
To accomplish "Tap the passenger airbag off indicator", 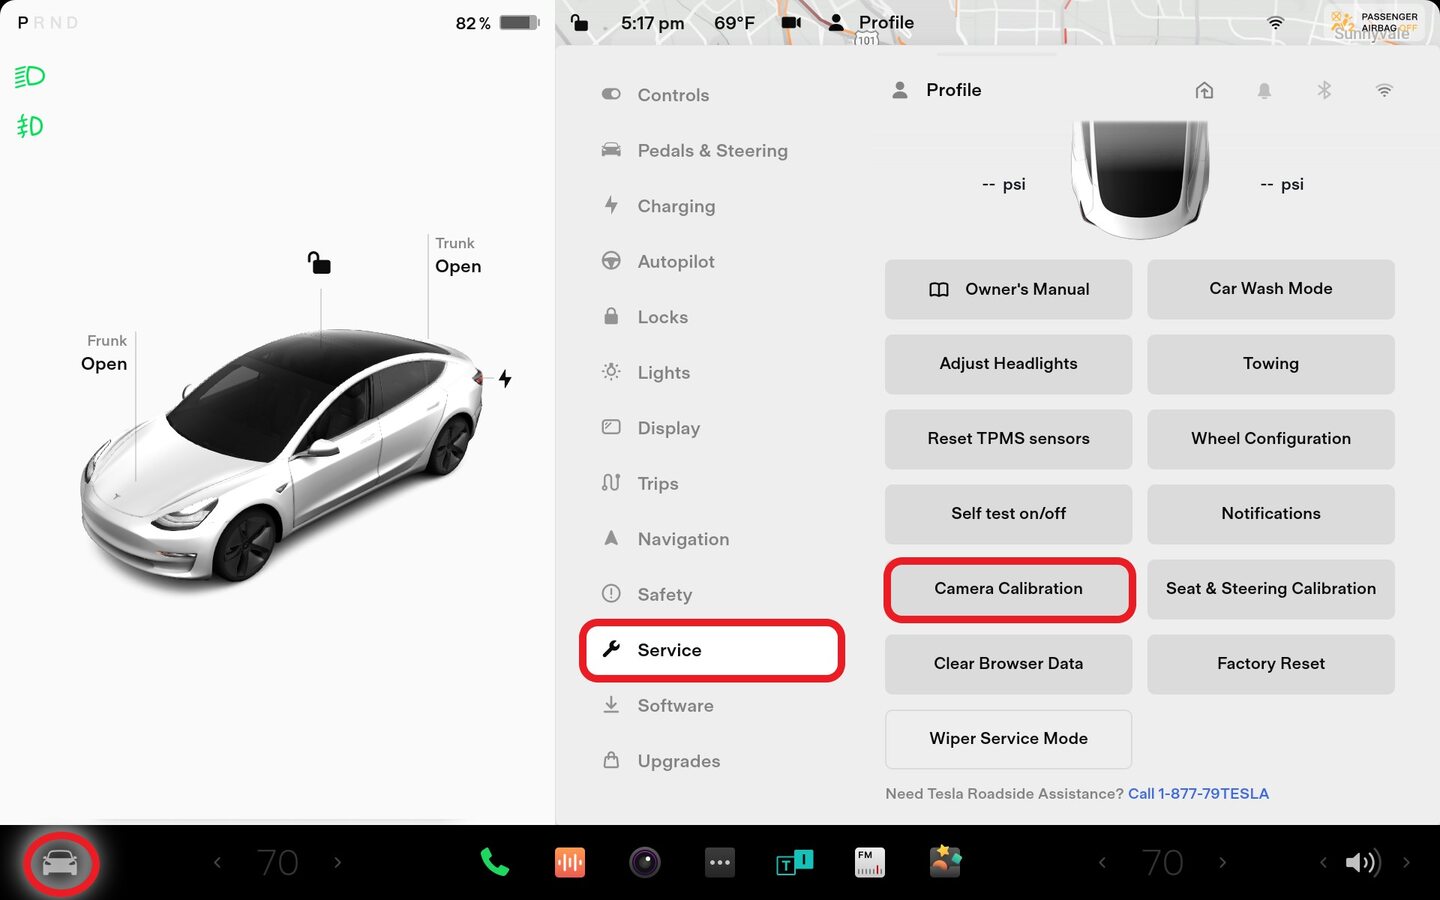I will pos(1376,22).
